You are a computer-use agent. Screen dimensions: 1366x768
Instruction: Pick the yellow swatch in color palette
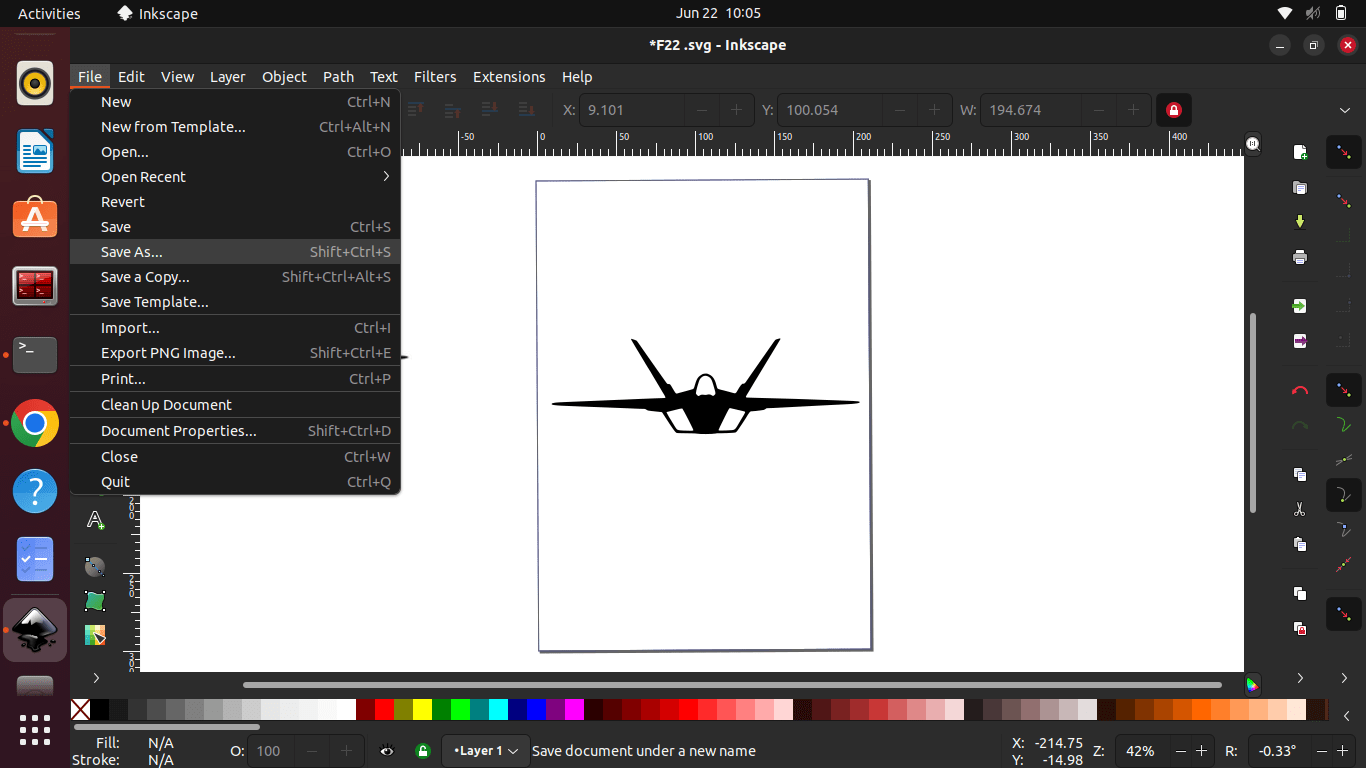(422, 710)
